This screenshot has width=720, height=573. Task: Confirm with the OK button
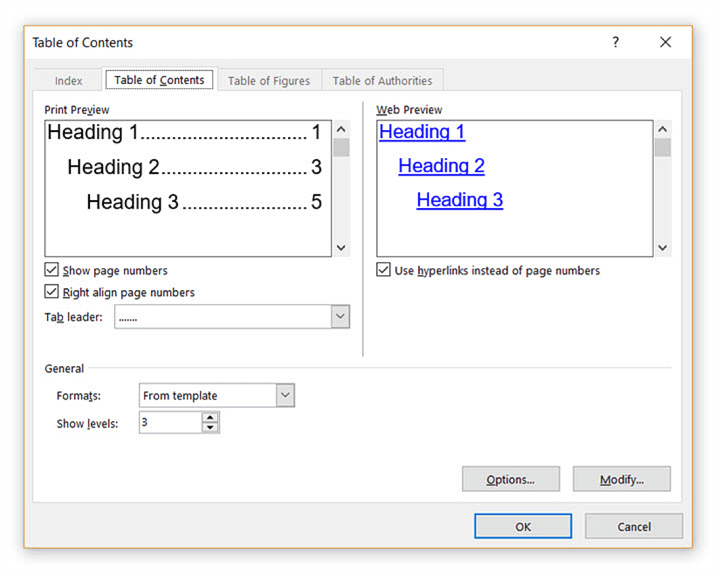coord(523,526)
